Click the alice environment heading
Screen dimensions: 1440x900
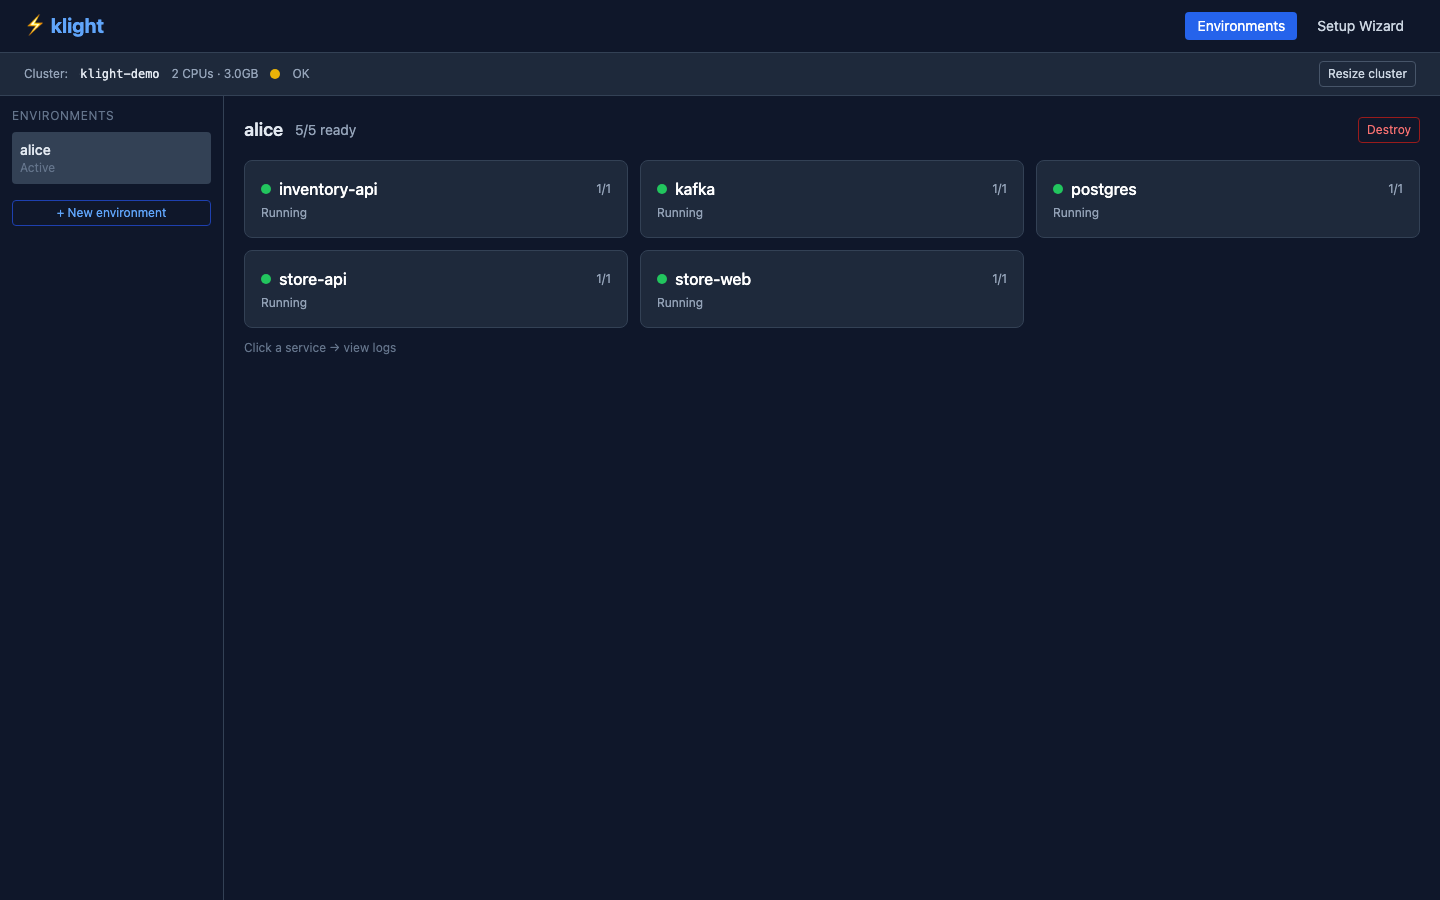(263, 130)
